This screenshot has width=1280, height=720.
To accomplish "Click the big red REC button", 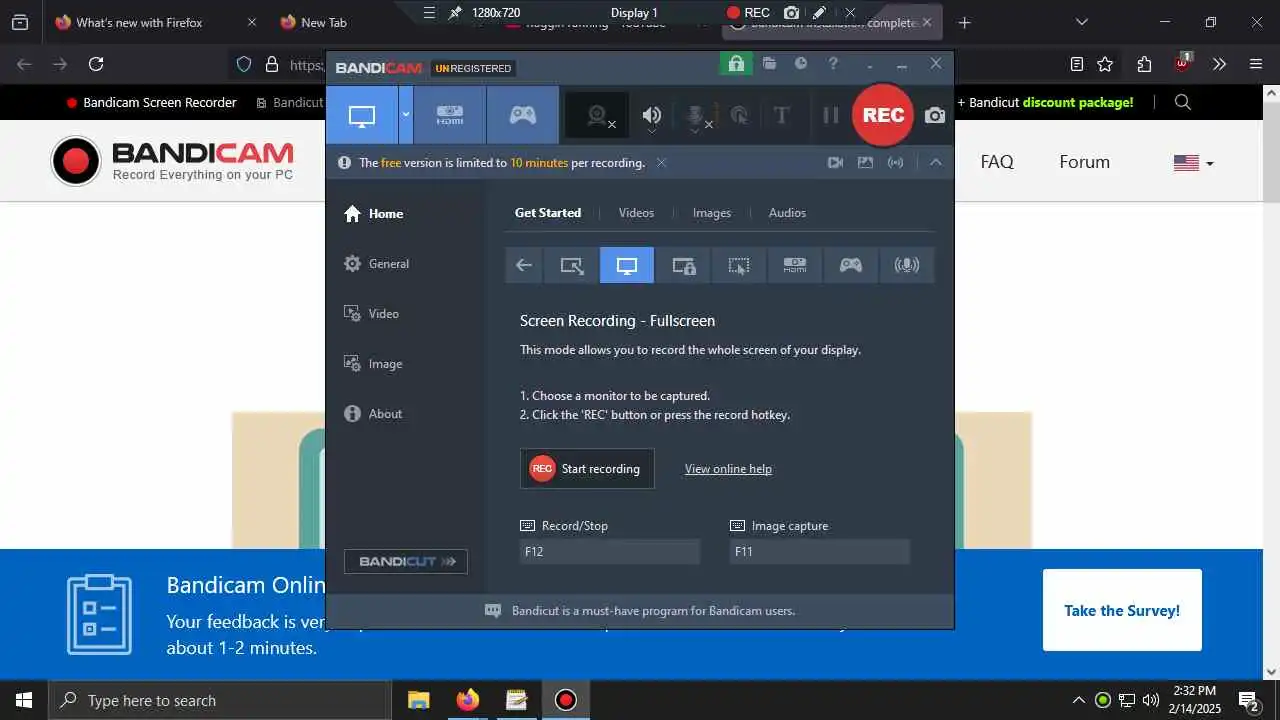I will point(883,115).
